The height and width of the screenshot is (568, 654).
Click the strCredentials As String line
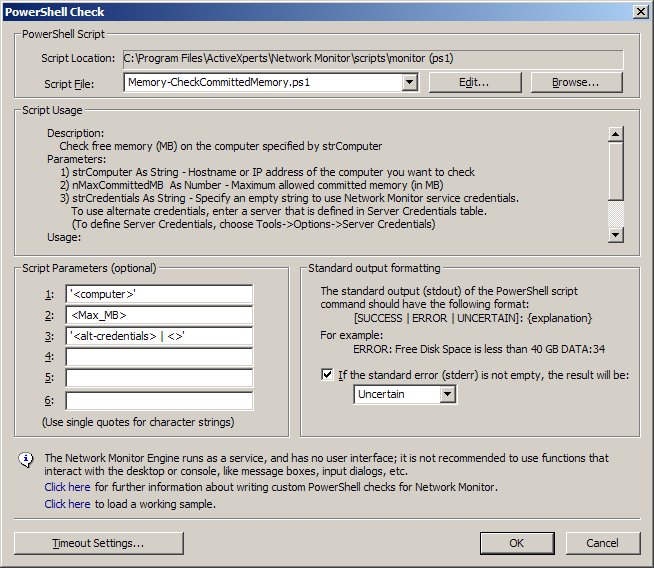[289, 198]
